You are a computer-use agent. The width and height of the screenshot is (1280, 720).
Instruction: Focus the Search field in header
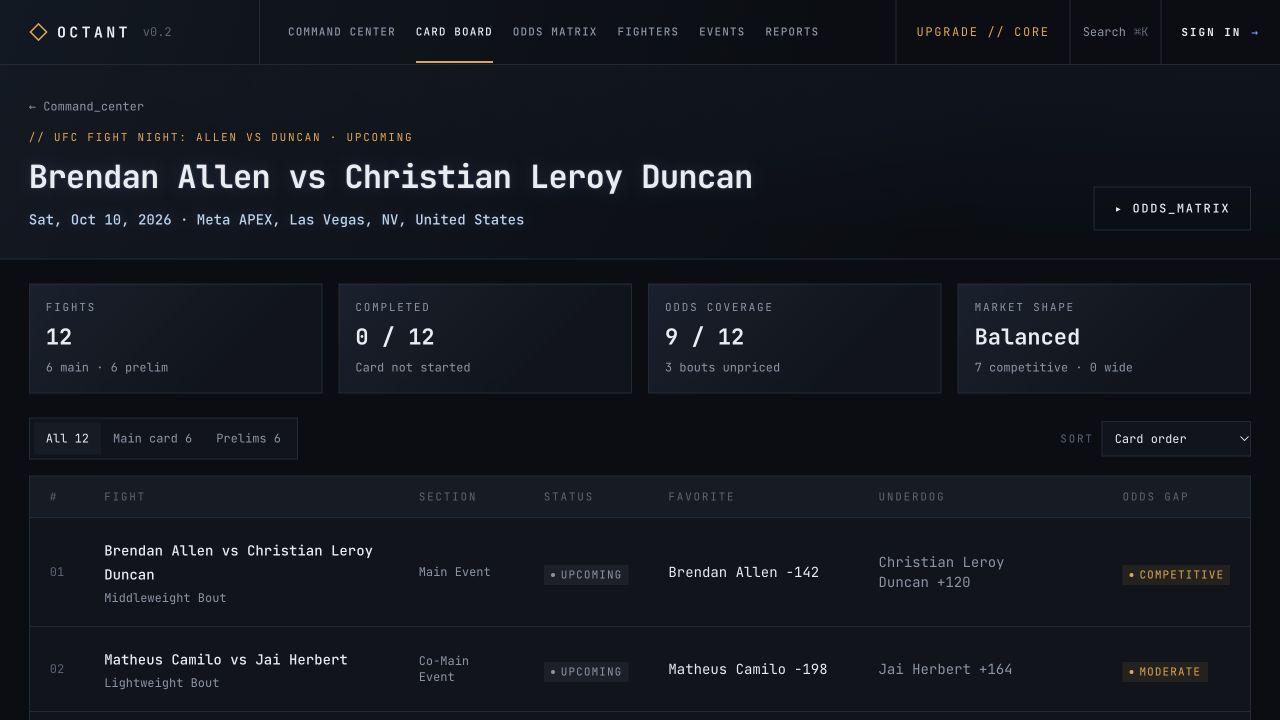(1115, 32)
